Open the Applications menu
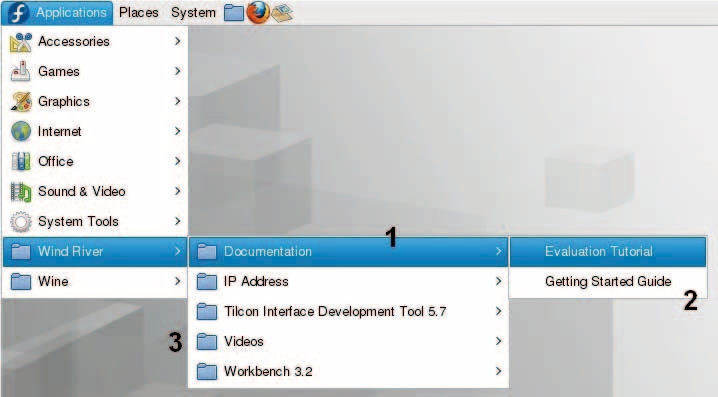The image size is (718, 397). tap(57, 12)
